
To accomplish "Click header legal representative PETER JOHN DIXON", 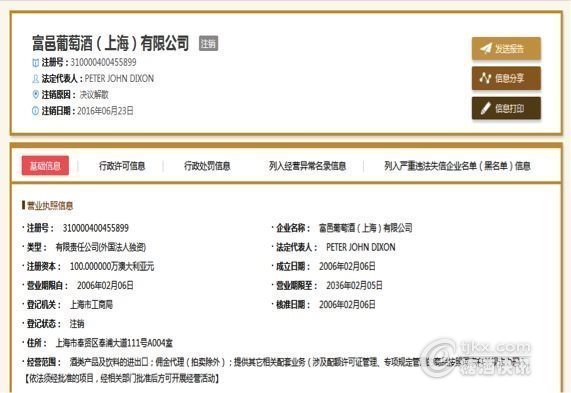I will [119, 78].
